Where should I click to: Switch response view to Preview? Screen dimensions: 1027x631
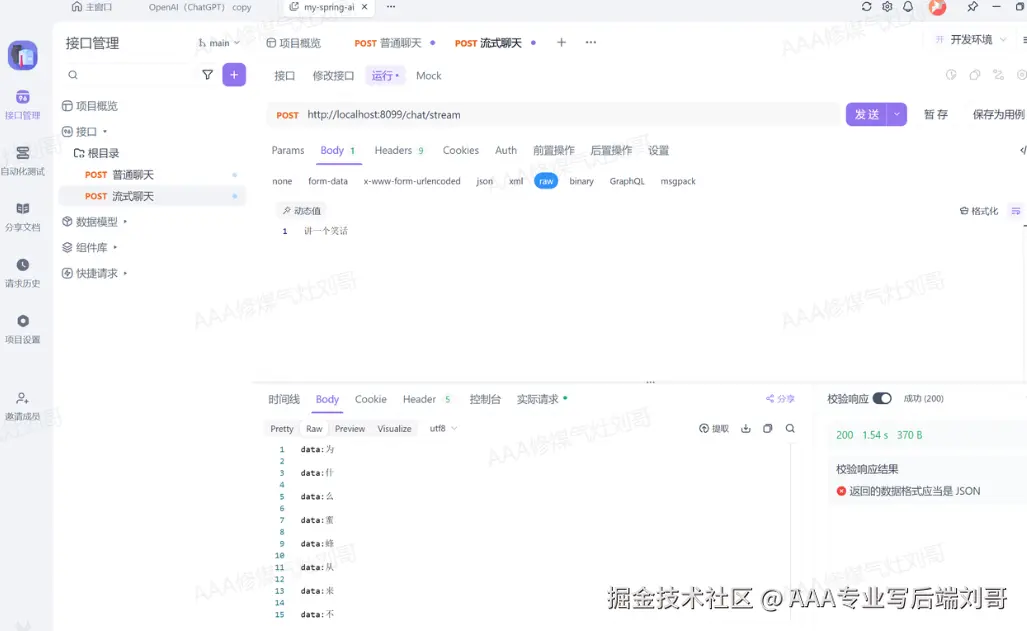[350, 429]
